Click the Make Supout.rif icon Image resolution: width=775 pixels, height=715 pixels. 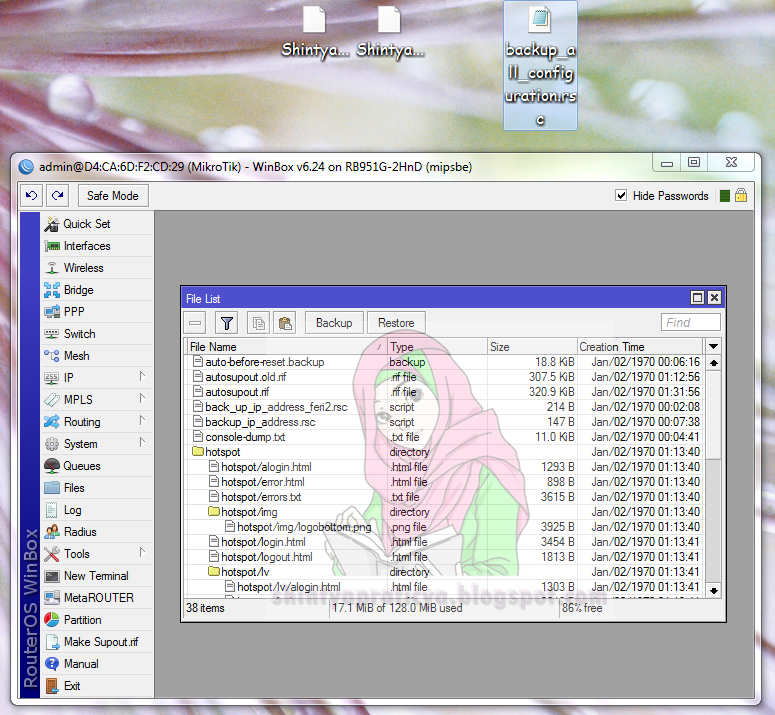(x=52, y=642)
